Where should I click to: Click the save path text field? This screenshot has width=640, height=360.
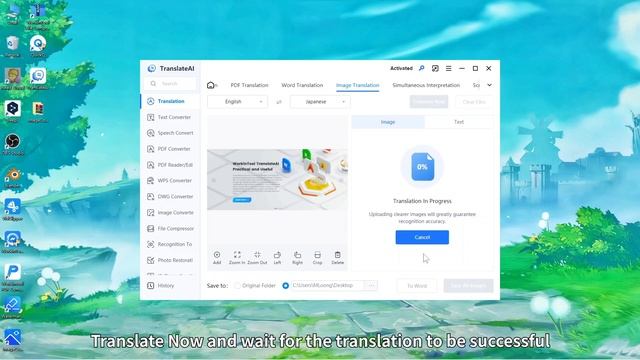coord(327,285)
